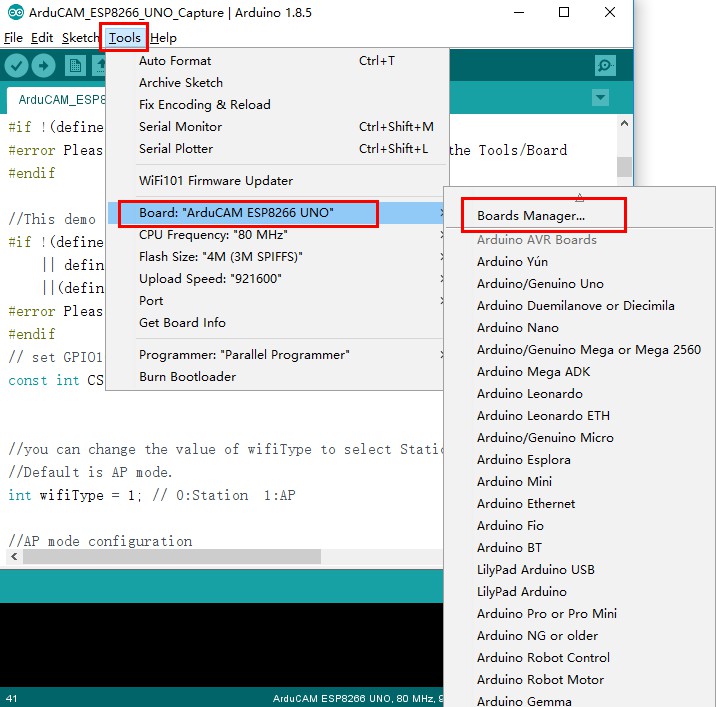Select Arduino/Genuino Mega or Mega 2560

[580, 349]
